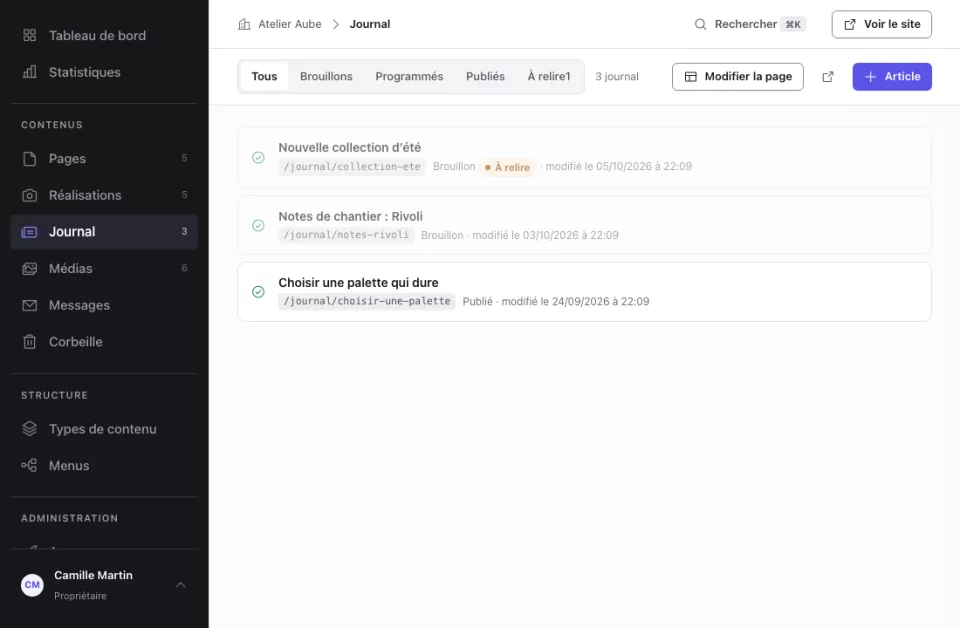Open Messages in sidebar
The height and width of the screenshot is (628, 960).
[x=104, y=305]
